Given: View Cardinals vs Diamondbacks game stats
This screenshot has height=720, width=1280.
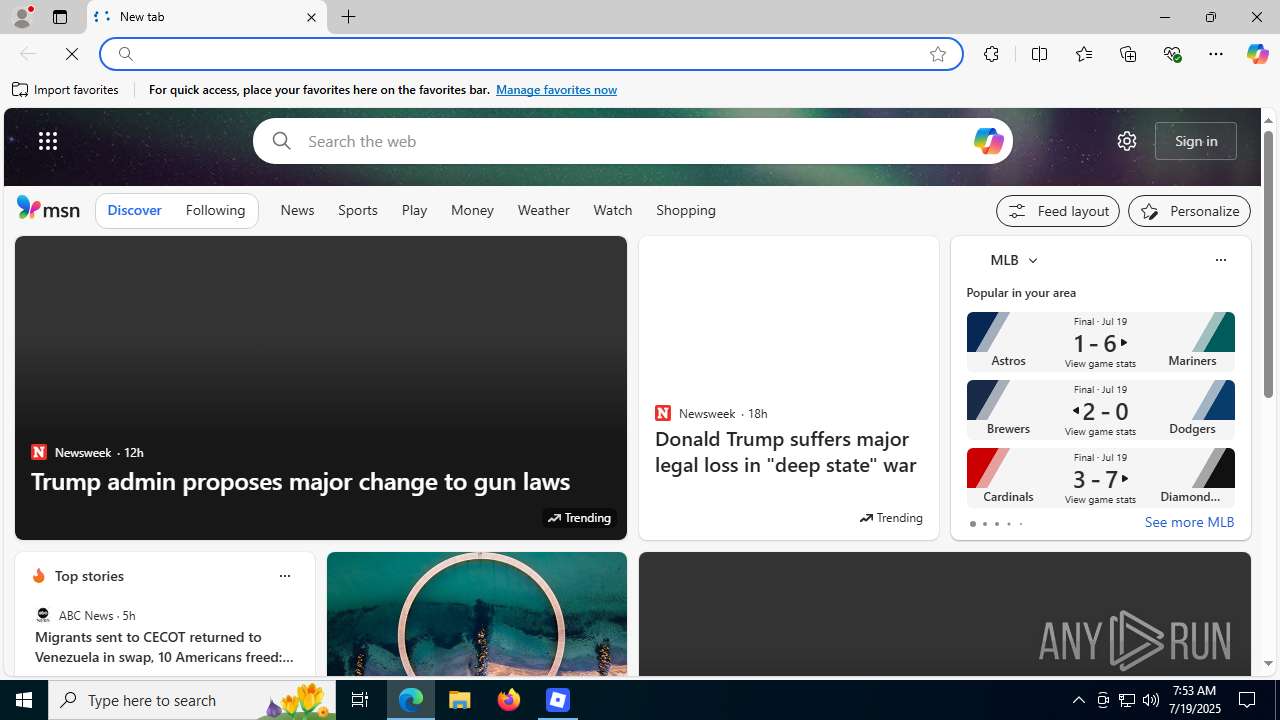Looking at the screenshot, I should (x=1100, y=500).
